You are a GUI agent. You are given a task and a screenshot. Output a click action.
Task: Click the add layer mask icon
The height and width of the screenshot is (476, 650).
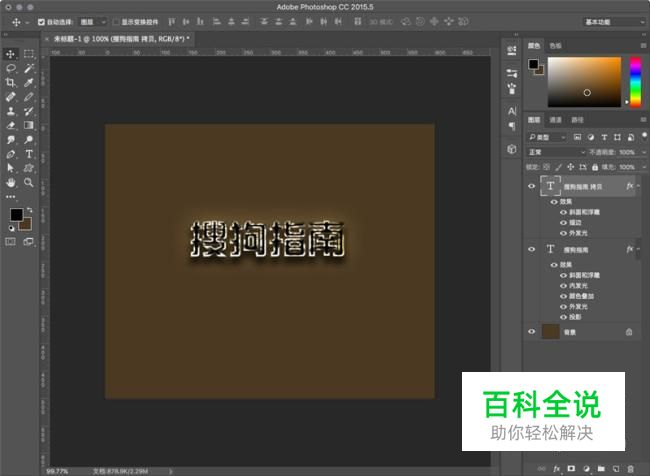click(571, 469)
